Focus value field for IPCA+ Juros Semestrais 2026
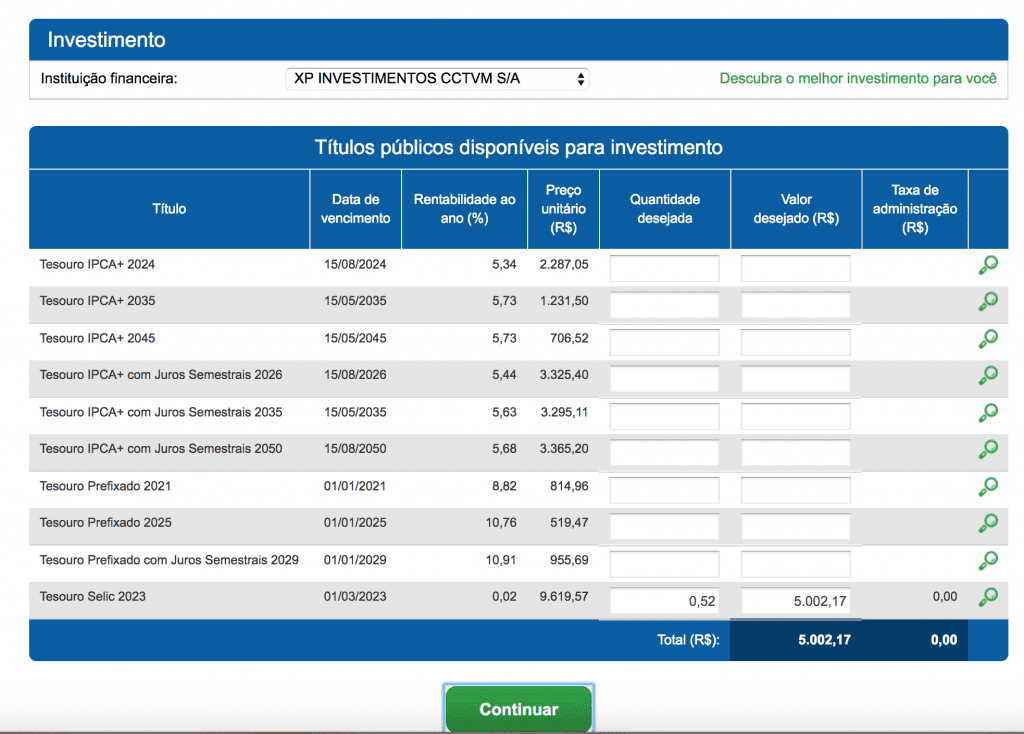Viewport: 1024px width, 734px height. [x=795, y=379]
